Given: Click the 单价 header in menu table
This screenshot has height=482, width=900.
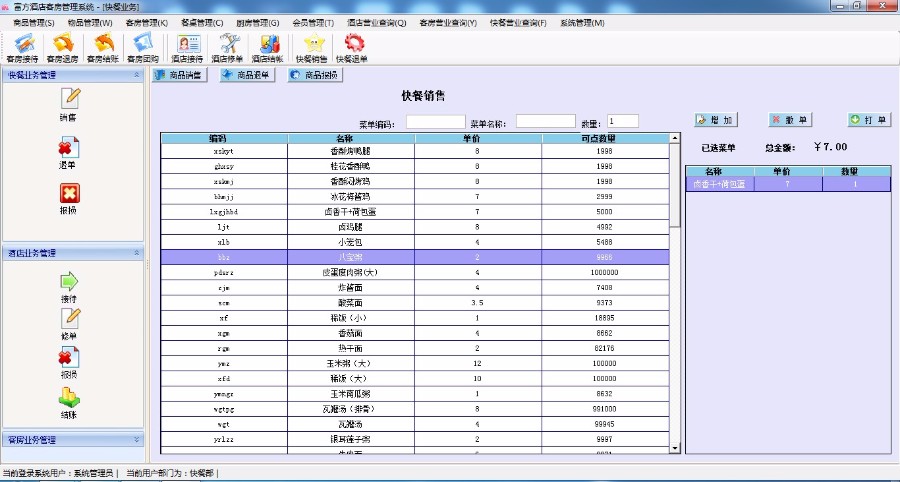Looking at the screenshot, I should coord(478,138).
